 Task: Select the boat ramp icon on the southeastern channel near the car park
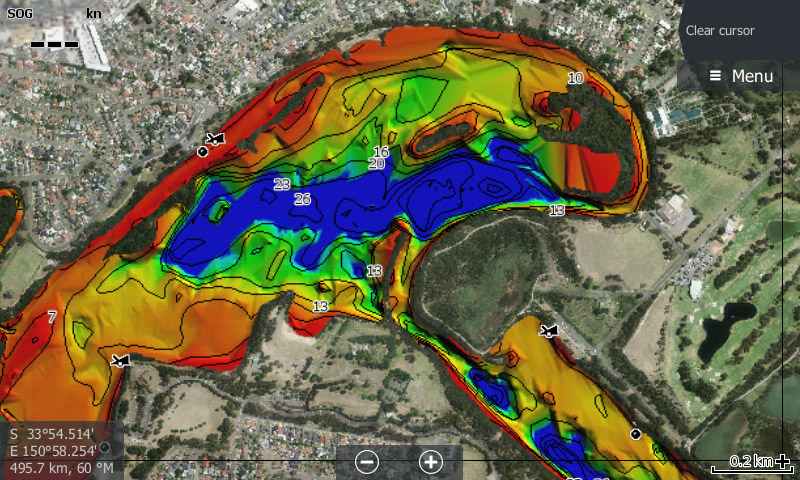coord(549,331)
